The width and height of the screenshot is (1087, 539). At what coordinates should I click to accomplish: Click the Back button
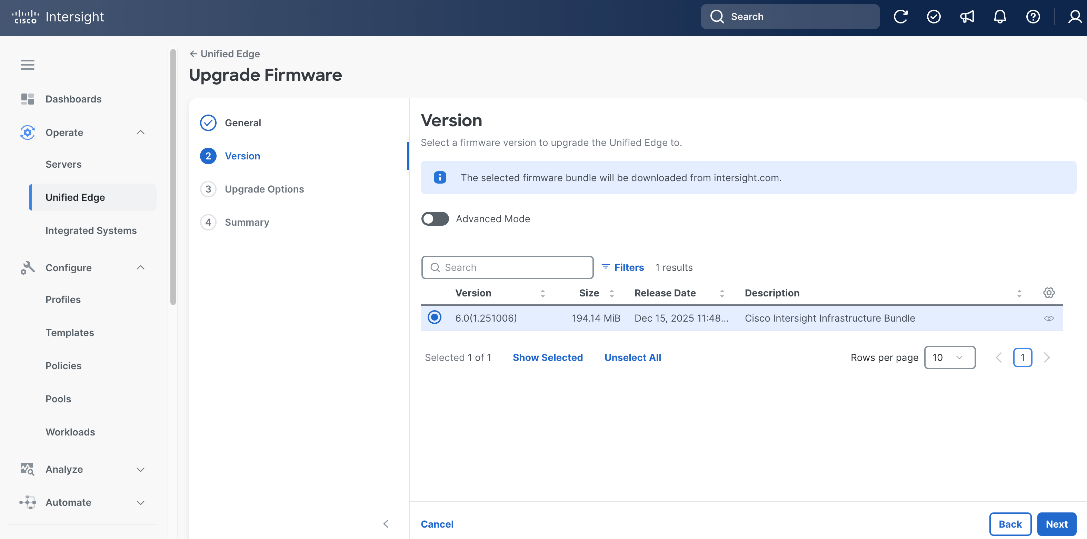click(1010, 524)
